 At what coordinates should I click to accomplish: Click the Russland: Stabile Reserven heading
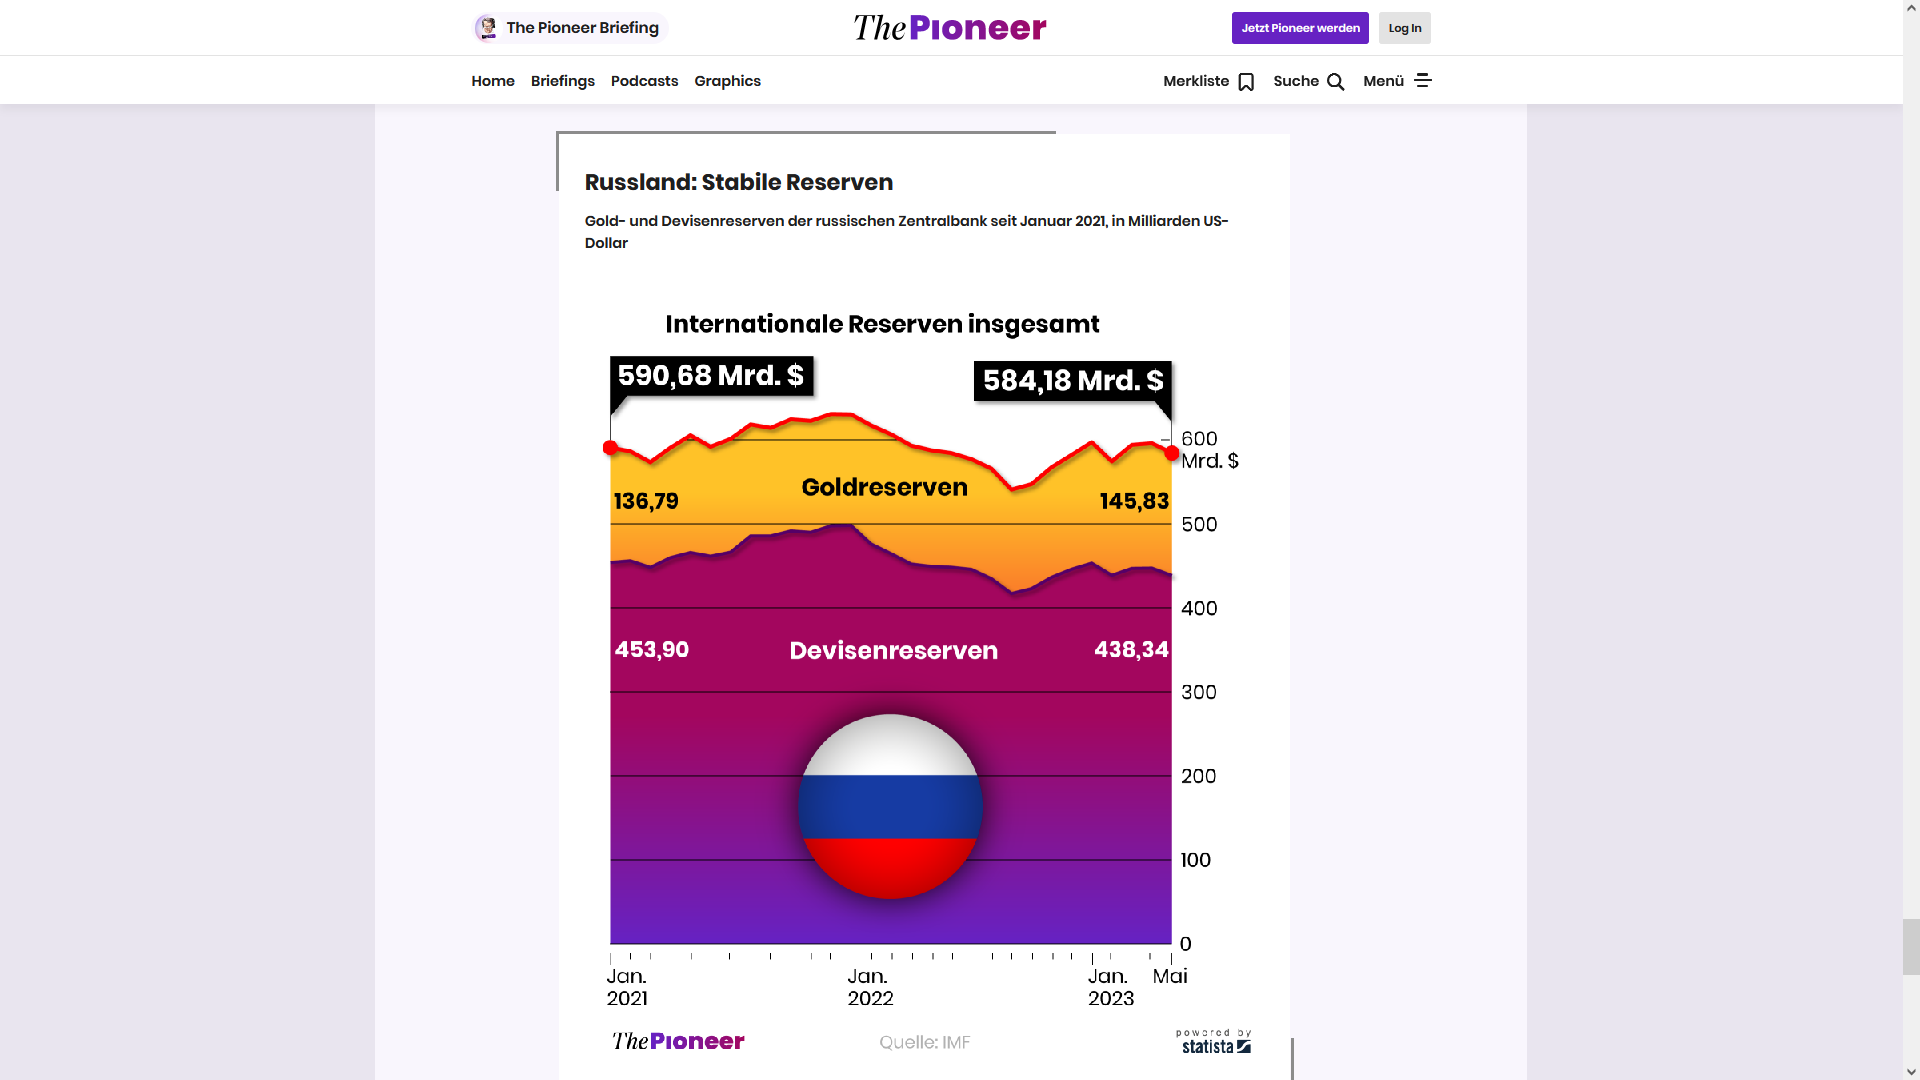point(739,182)
